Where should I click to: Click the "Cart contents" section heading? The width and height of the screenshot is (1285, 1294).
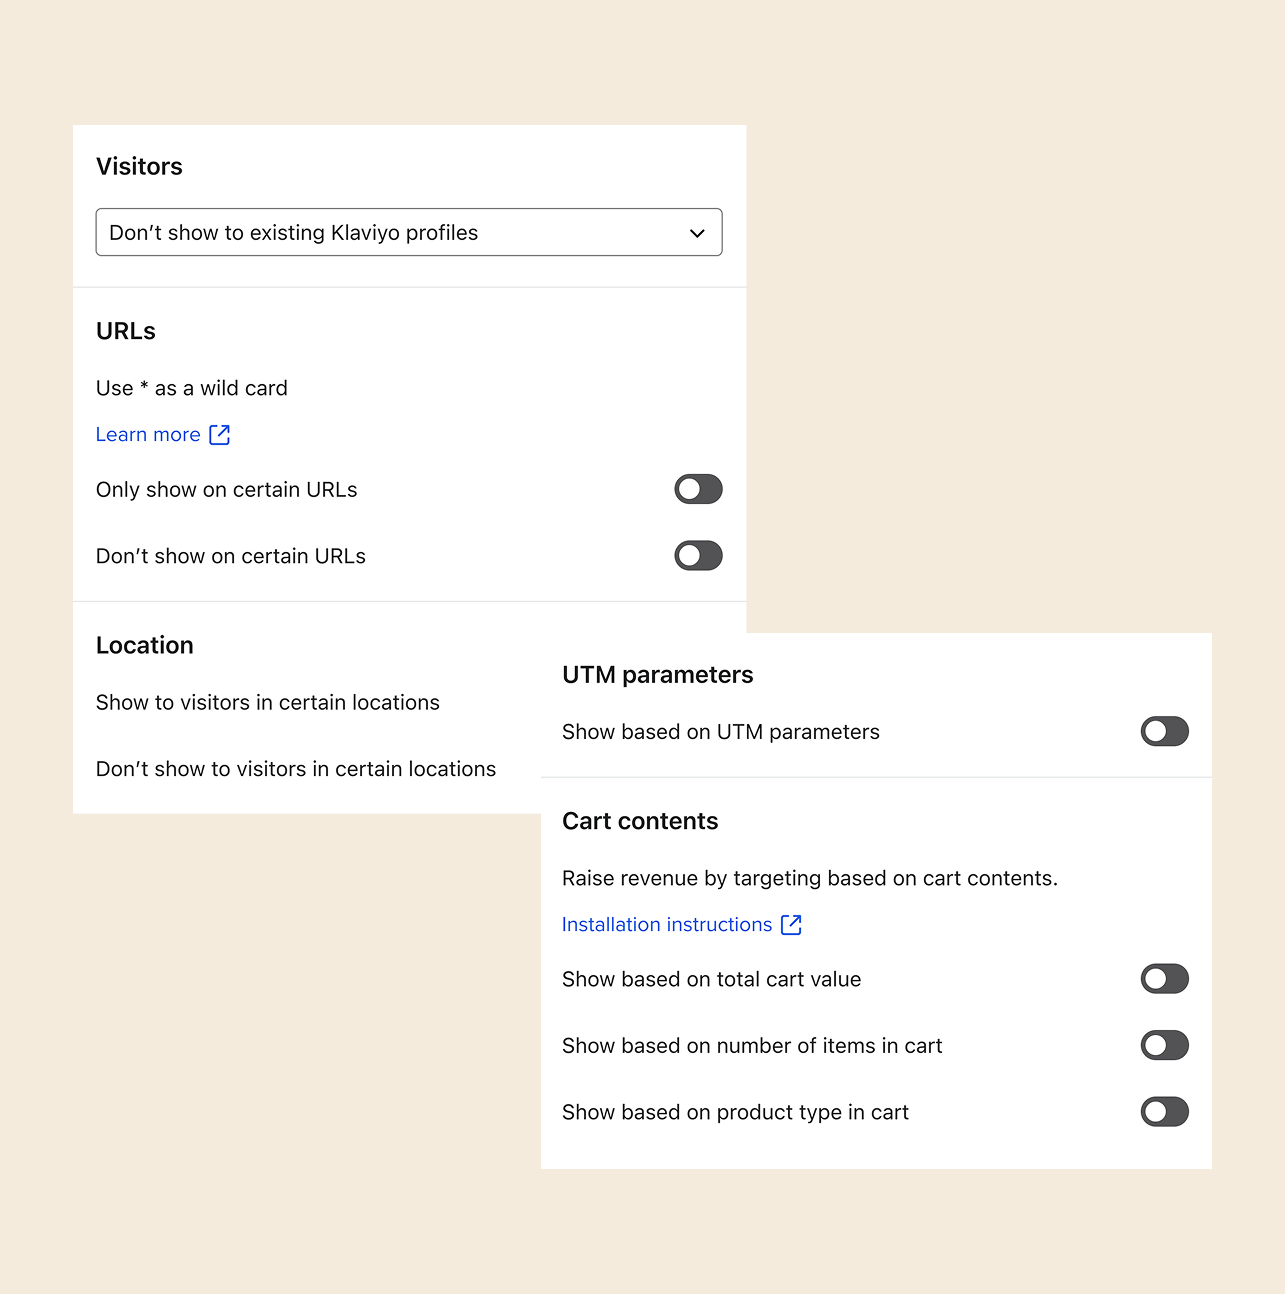click(640, 821)
